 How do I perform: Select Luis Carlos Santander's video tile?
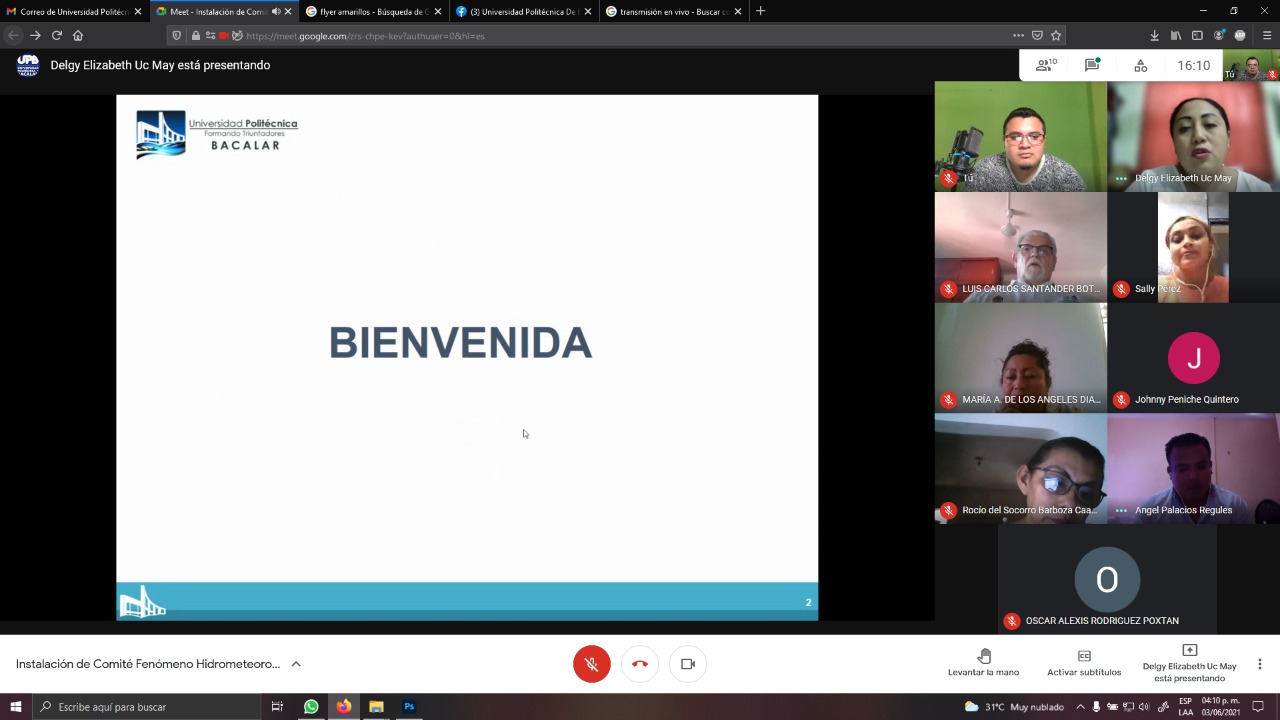coord(1021,248)
